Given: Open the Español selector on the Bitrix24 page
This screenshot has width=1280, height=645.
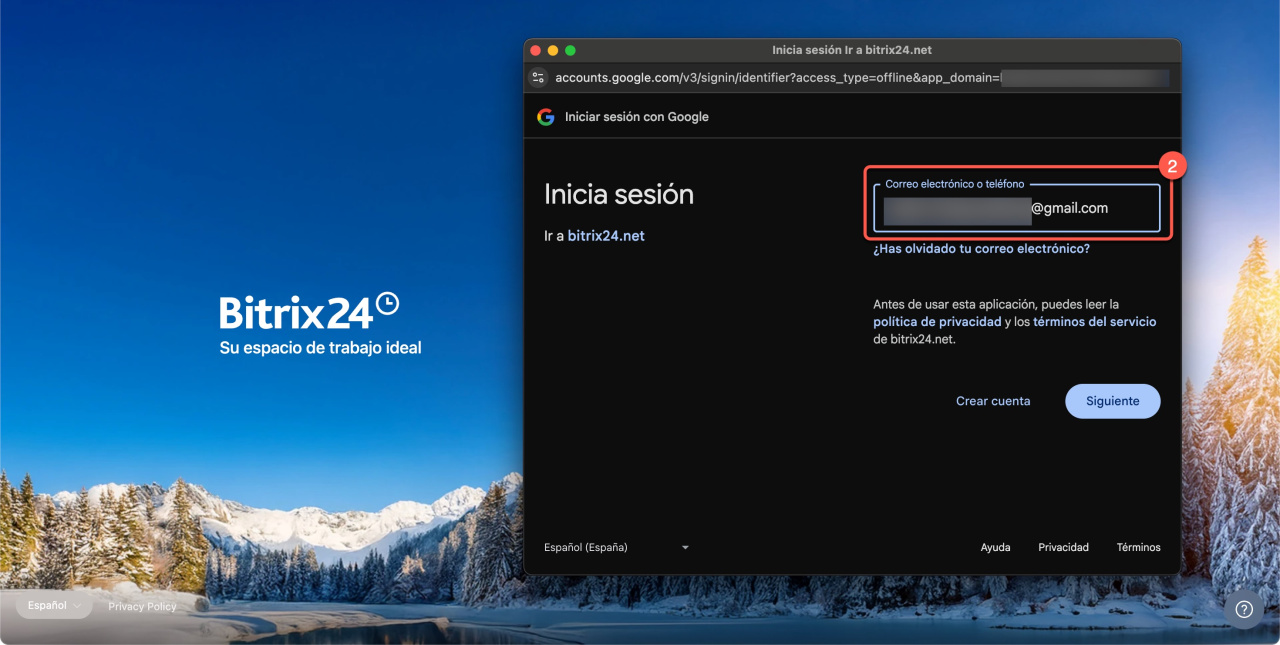Looking at the screenshot, I should tap(54, 605).
